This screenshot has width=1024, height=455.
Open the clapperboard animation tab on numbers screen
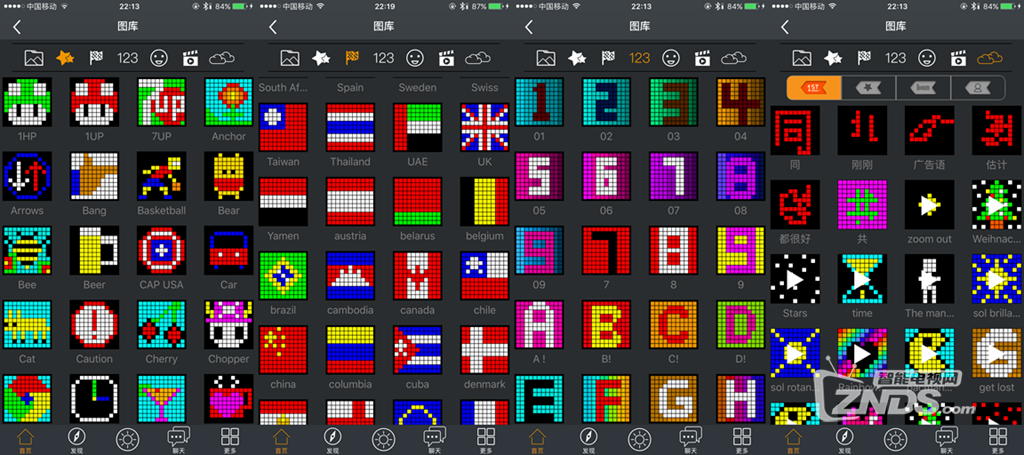(702, 58)
